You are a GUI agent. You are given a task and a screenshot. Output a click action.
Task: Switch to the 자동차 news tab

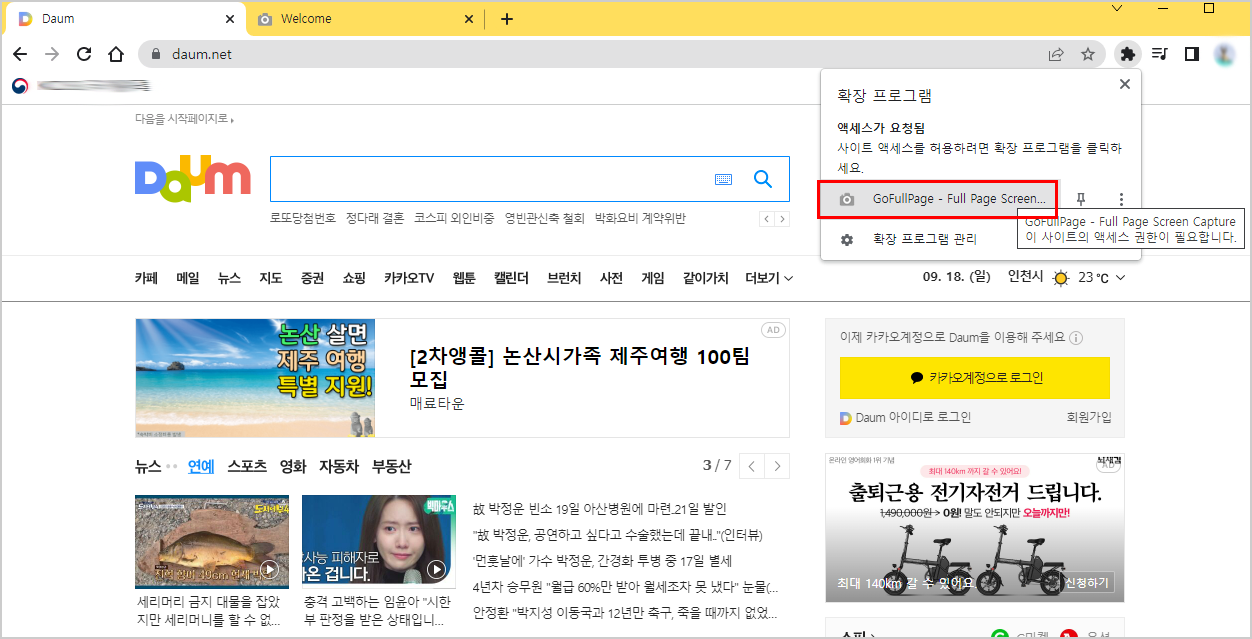(339, 466)
